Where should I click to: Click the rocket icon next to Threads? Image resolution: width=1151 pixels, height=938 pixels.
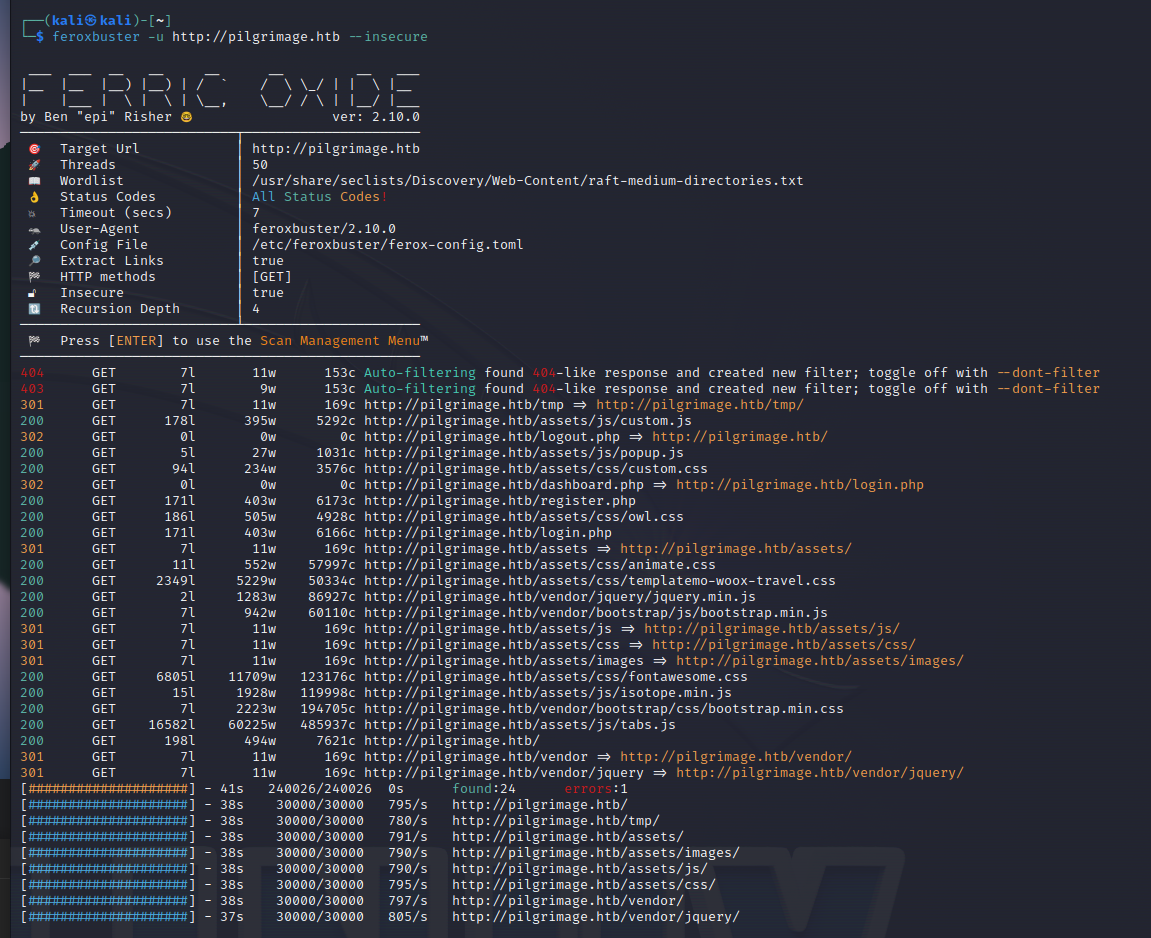(34, 165)
